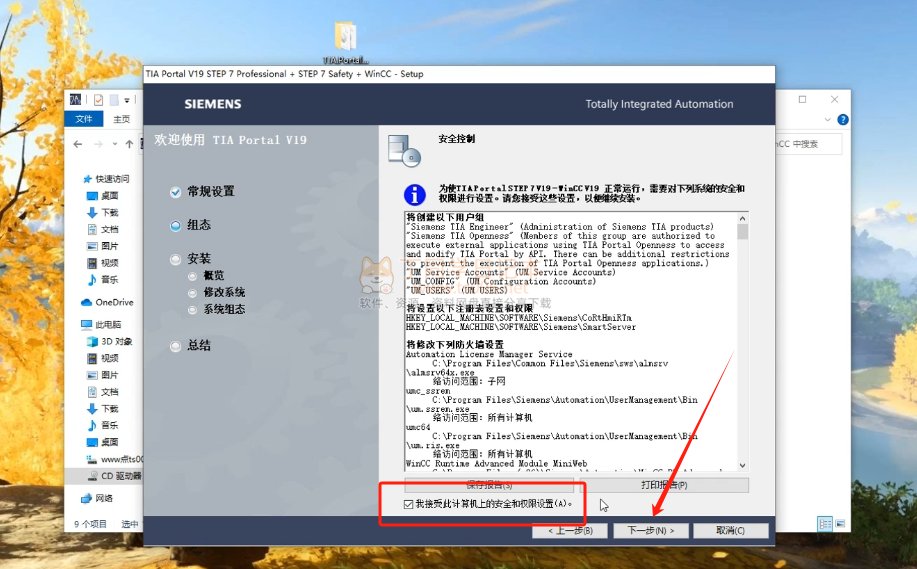Switch Explorer to large icons view

coord(840,524)
